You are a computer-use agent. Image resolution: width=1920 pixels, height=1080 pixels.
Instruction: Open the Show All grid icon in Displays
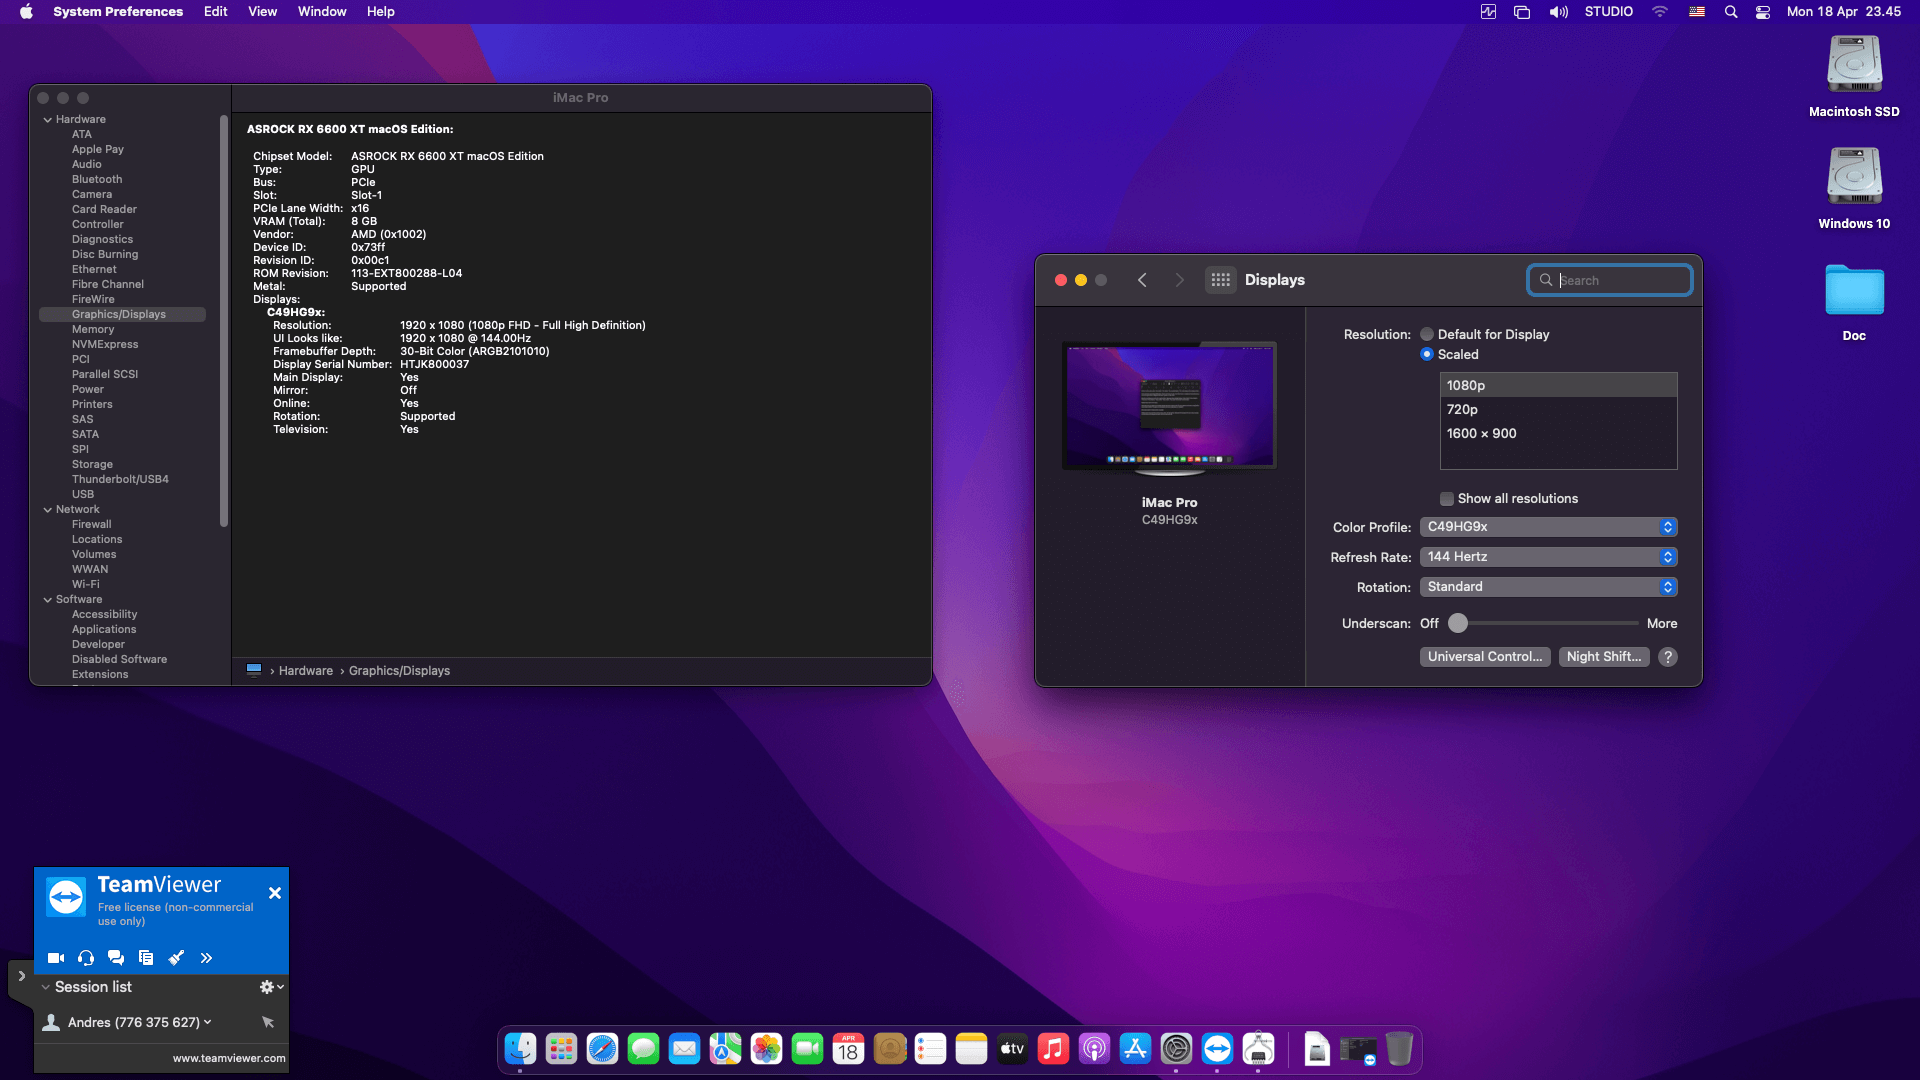pos(1221,280)
